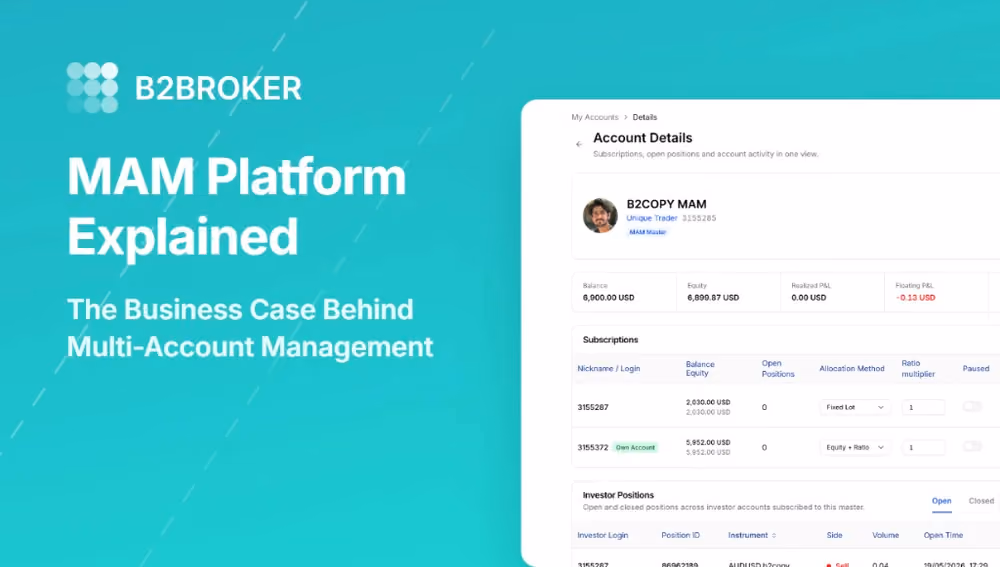Click the Floating P&L -0.13 USD stat

tap(936, 292)
